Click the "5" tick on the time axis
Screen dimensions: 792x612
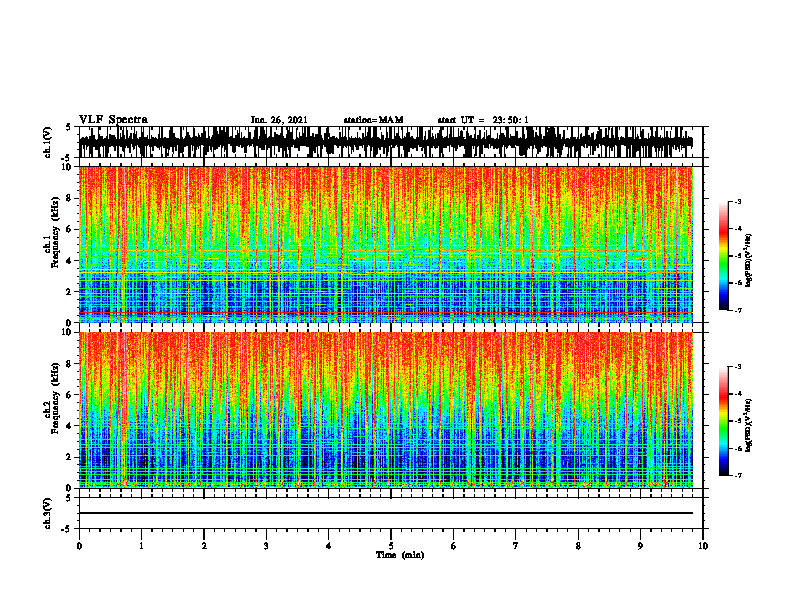coord(391,546)
